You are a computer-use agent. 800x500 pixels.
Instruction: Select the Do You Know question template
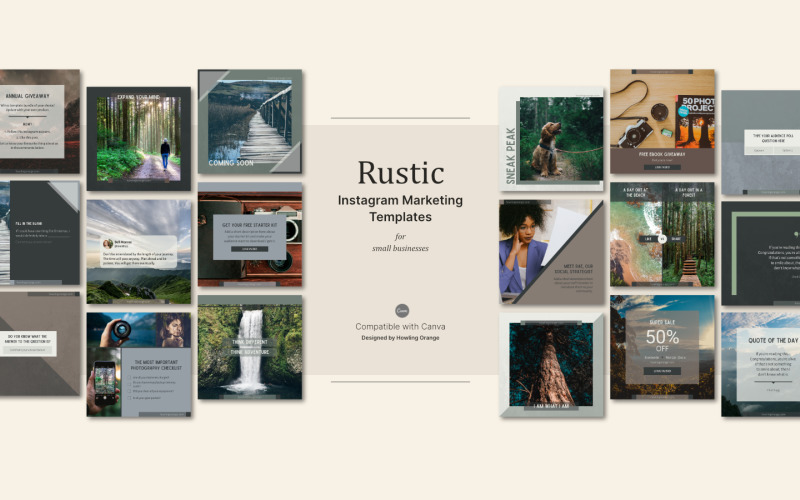[40, 344]
